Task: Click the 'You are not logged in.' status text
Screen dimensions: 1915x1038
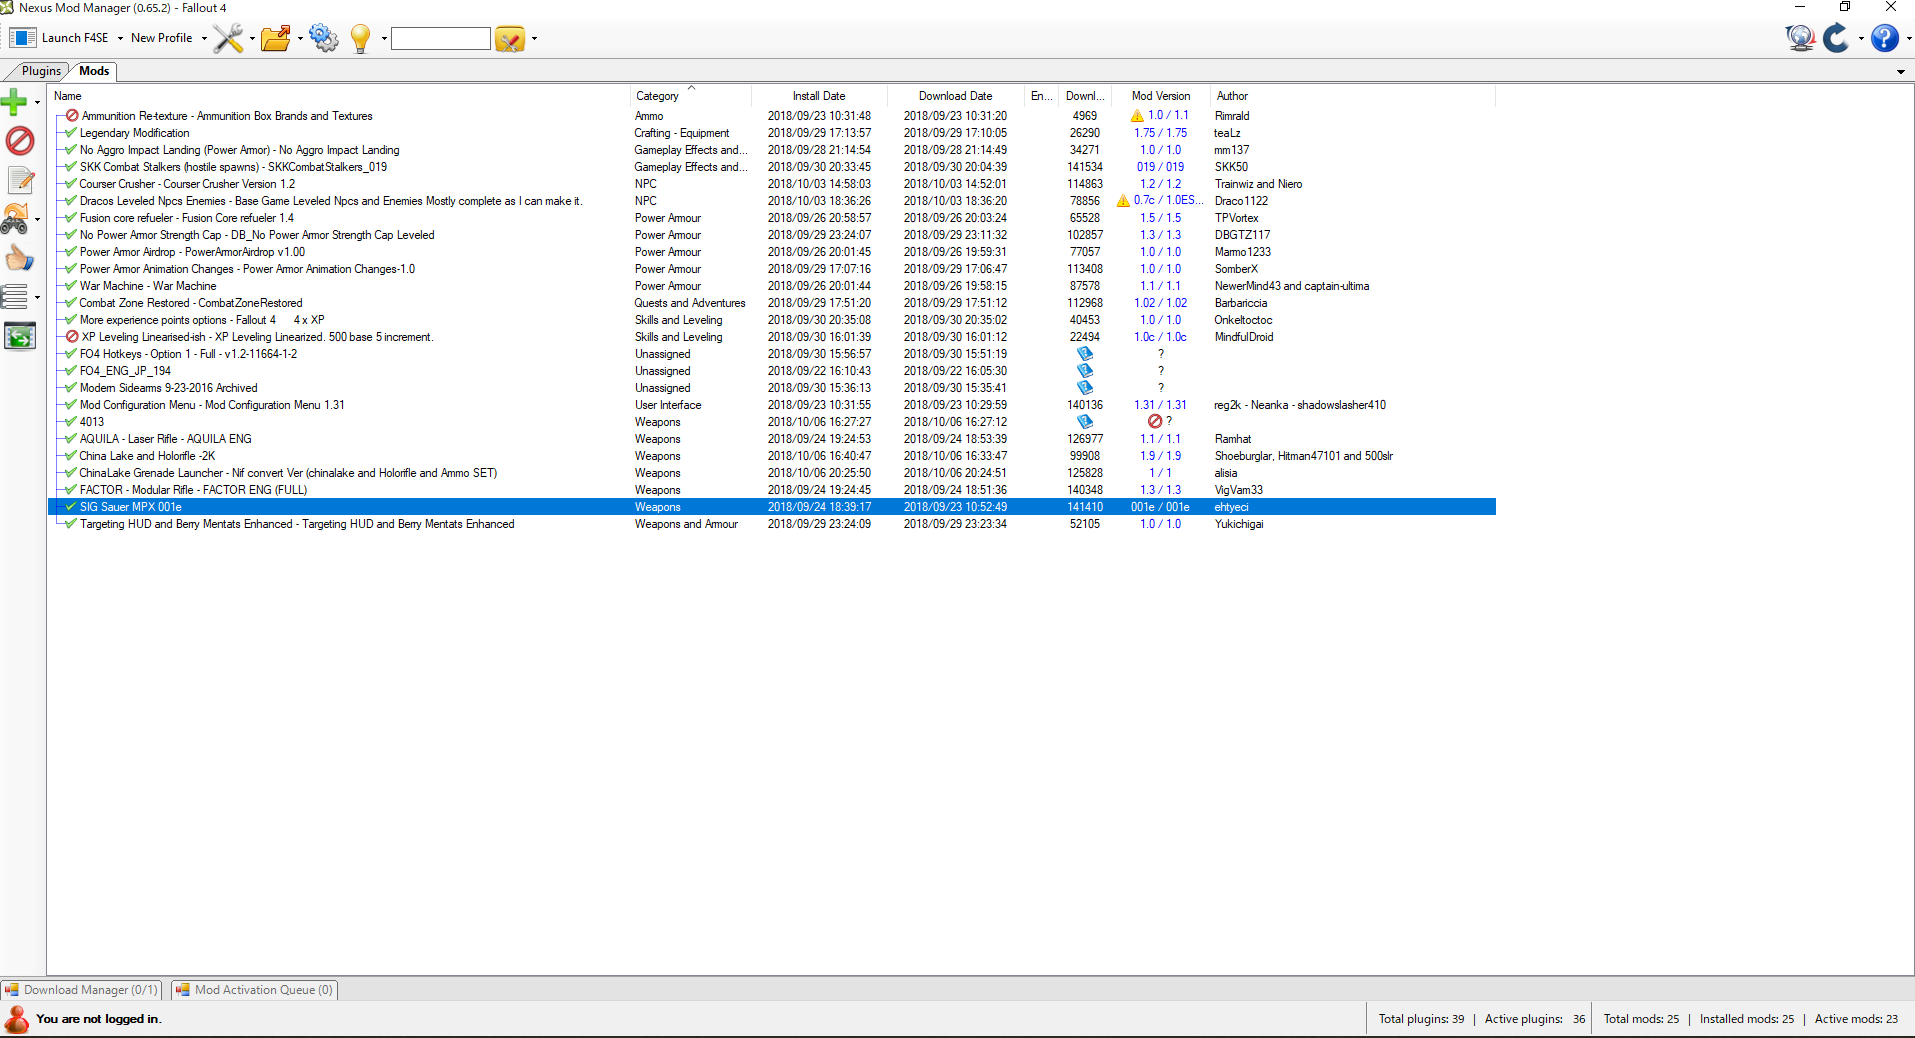Action: point(99,1019)
